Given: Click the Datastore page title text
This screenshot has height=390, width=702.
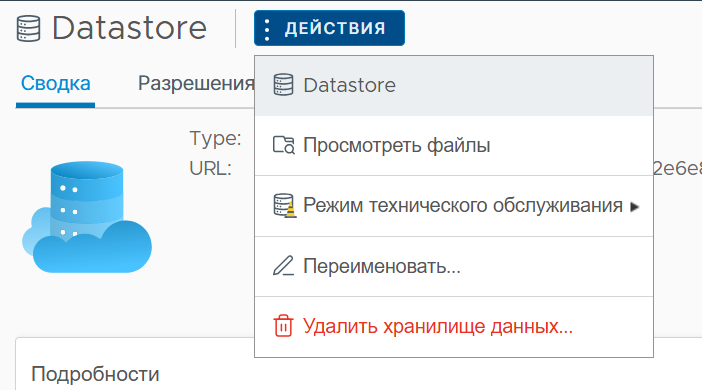Looking at the screenshot, I should (x=129, y=28).
